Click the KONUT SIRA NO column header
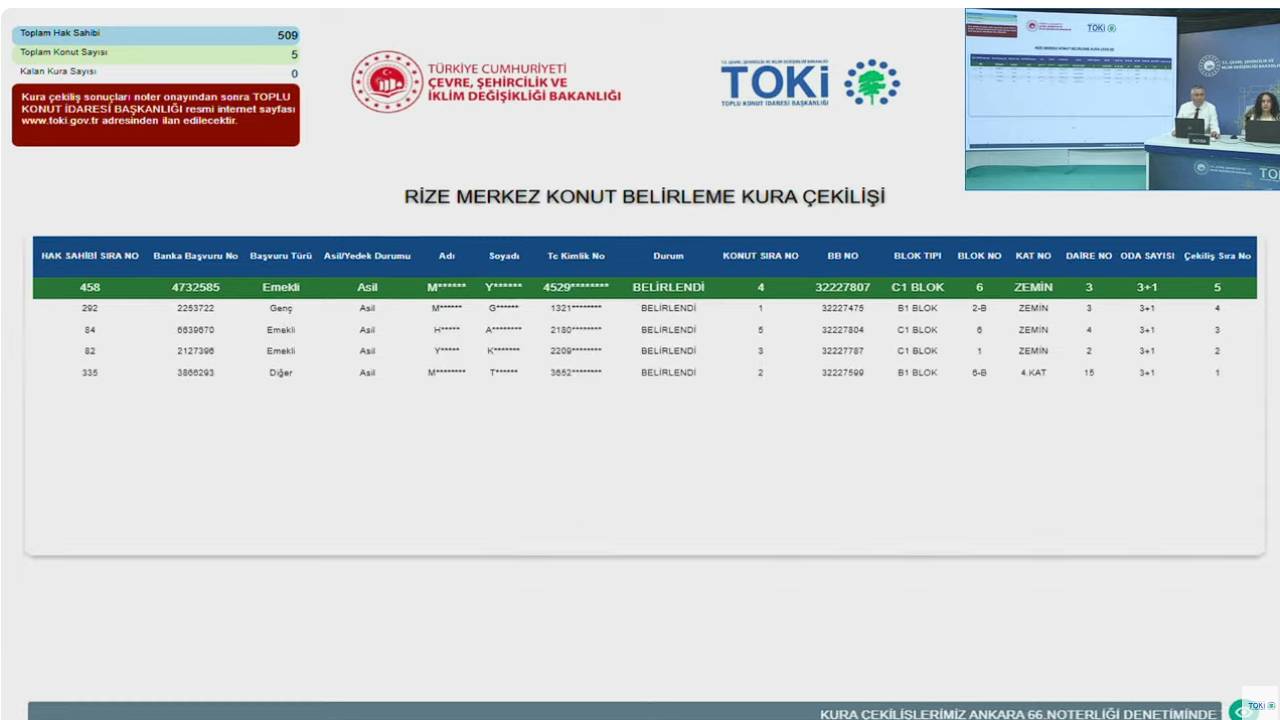This screenshot has width=1280, height=720. (x=761, y=256)
